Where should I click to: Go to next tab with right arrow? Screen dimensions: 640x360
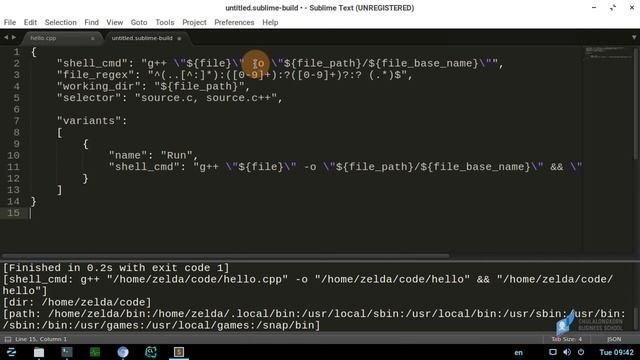click(x=14, y=38)
